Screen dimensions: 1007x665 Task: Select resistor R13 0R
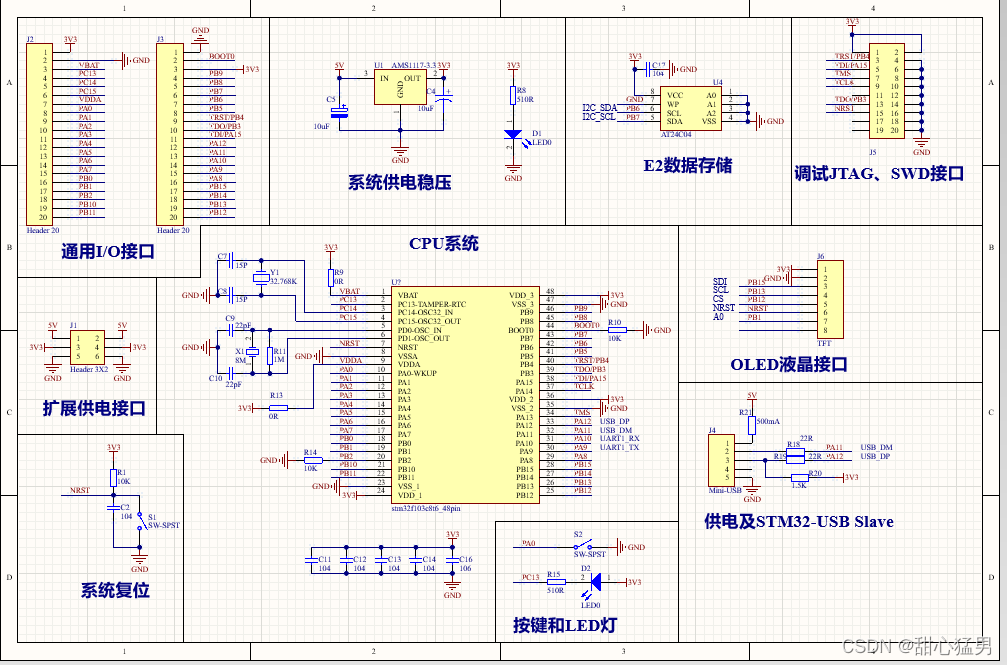coord(278,408)
